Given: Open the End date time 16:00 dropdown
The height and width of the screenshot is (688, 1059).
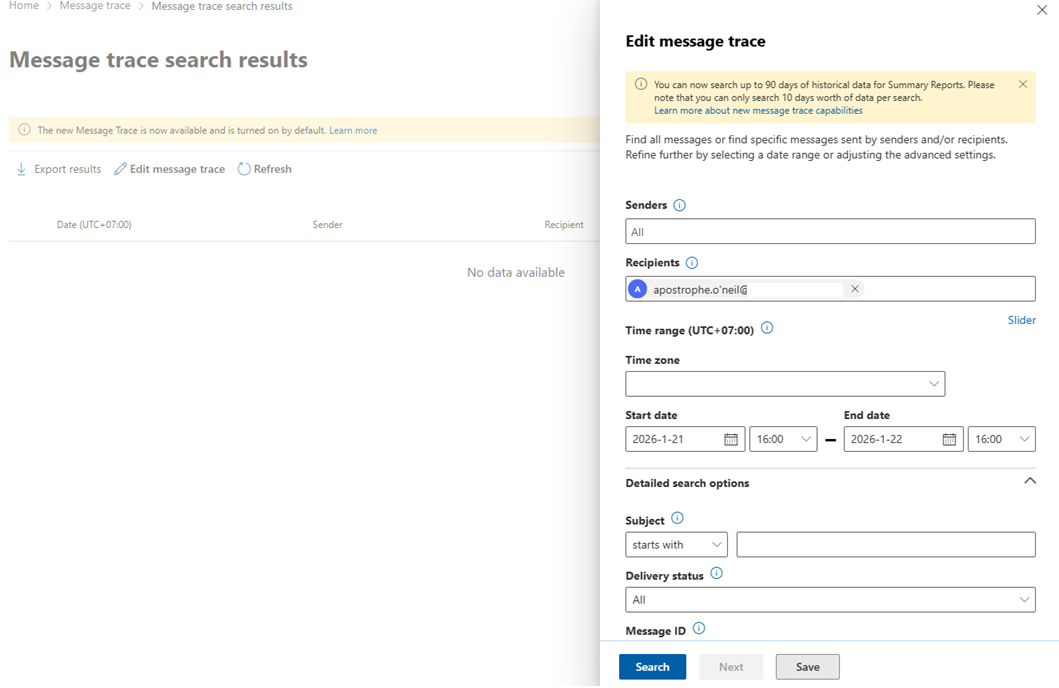Looking at the screenshot, I should click(x=1001, y=440).
